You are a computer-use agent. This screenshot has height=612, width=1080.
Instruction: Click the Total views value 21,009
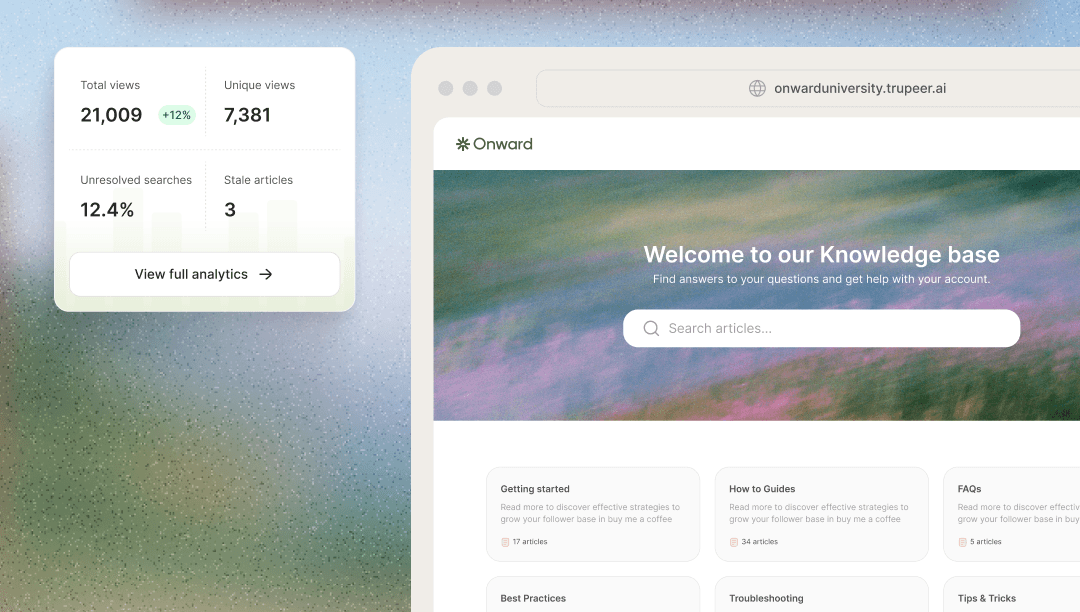click(x=111, y=115)
